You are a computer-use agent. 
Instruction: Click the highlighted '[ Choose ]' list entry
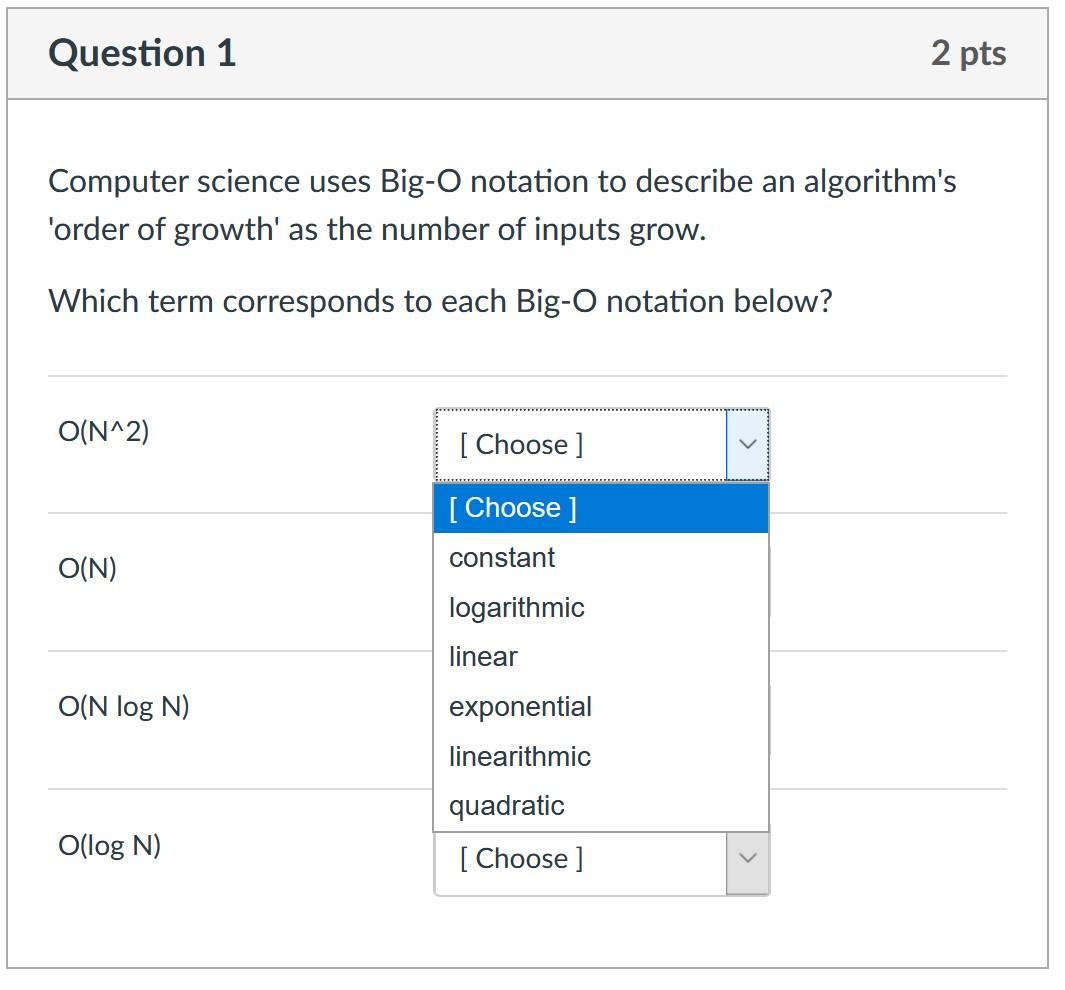600,508
